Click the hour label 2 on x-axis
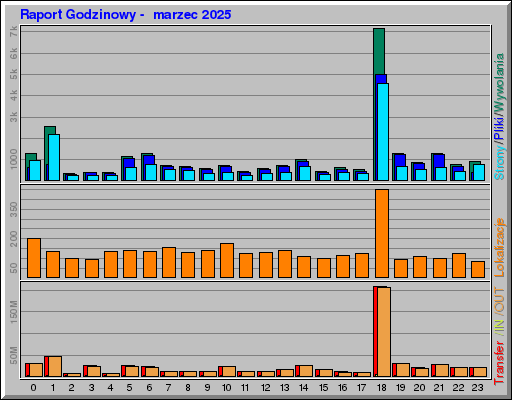 click(72, 388)
